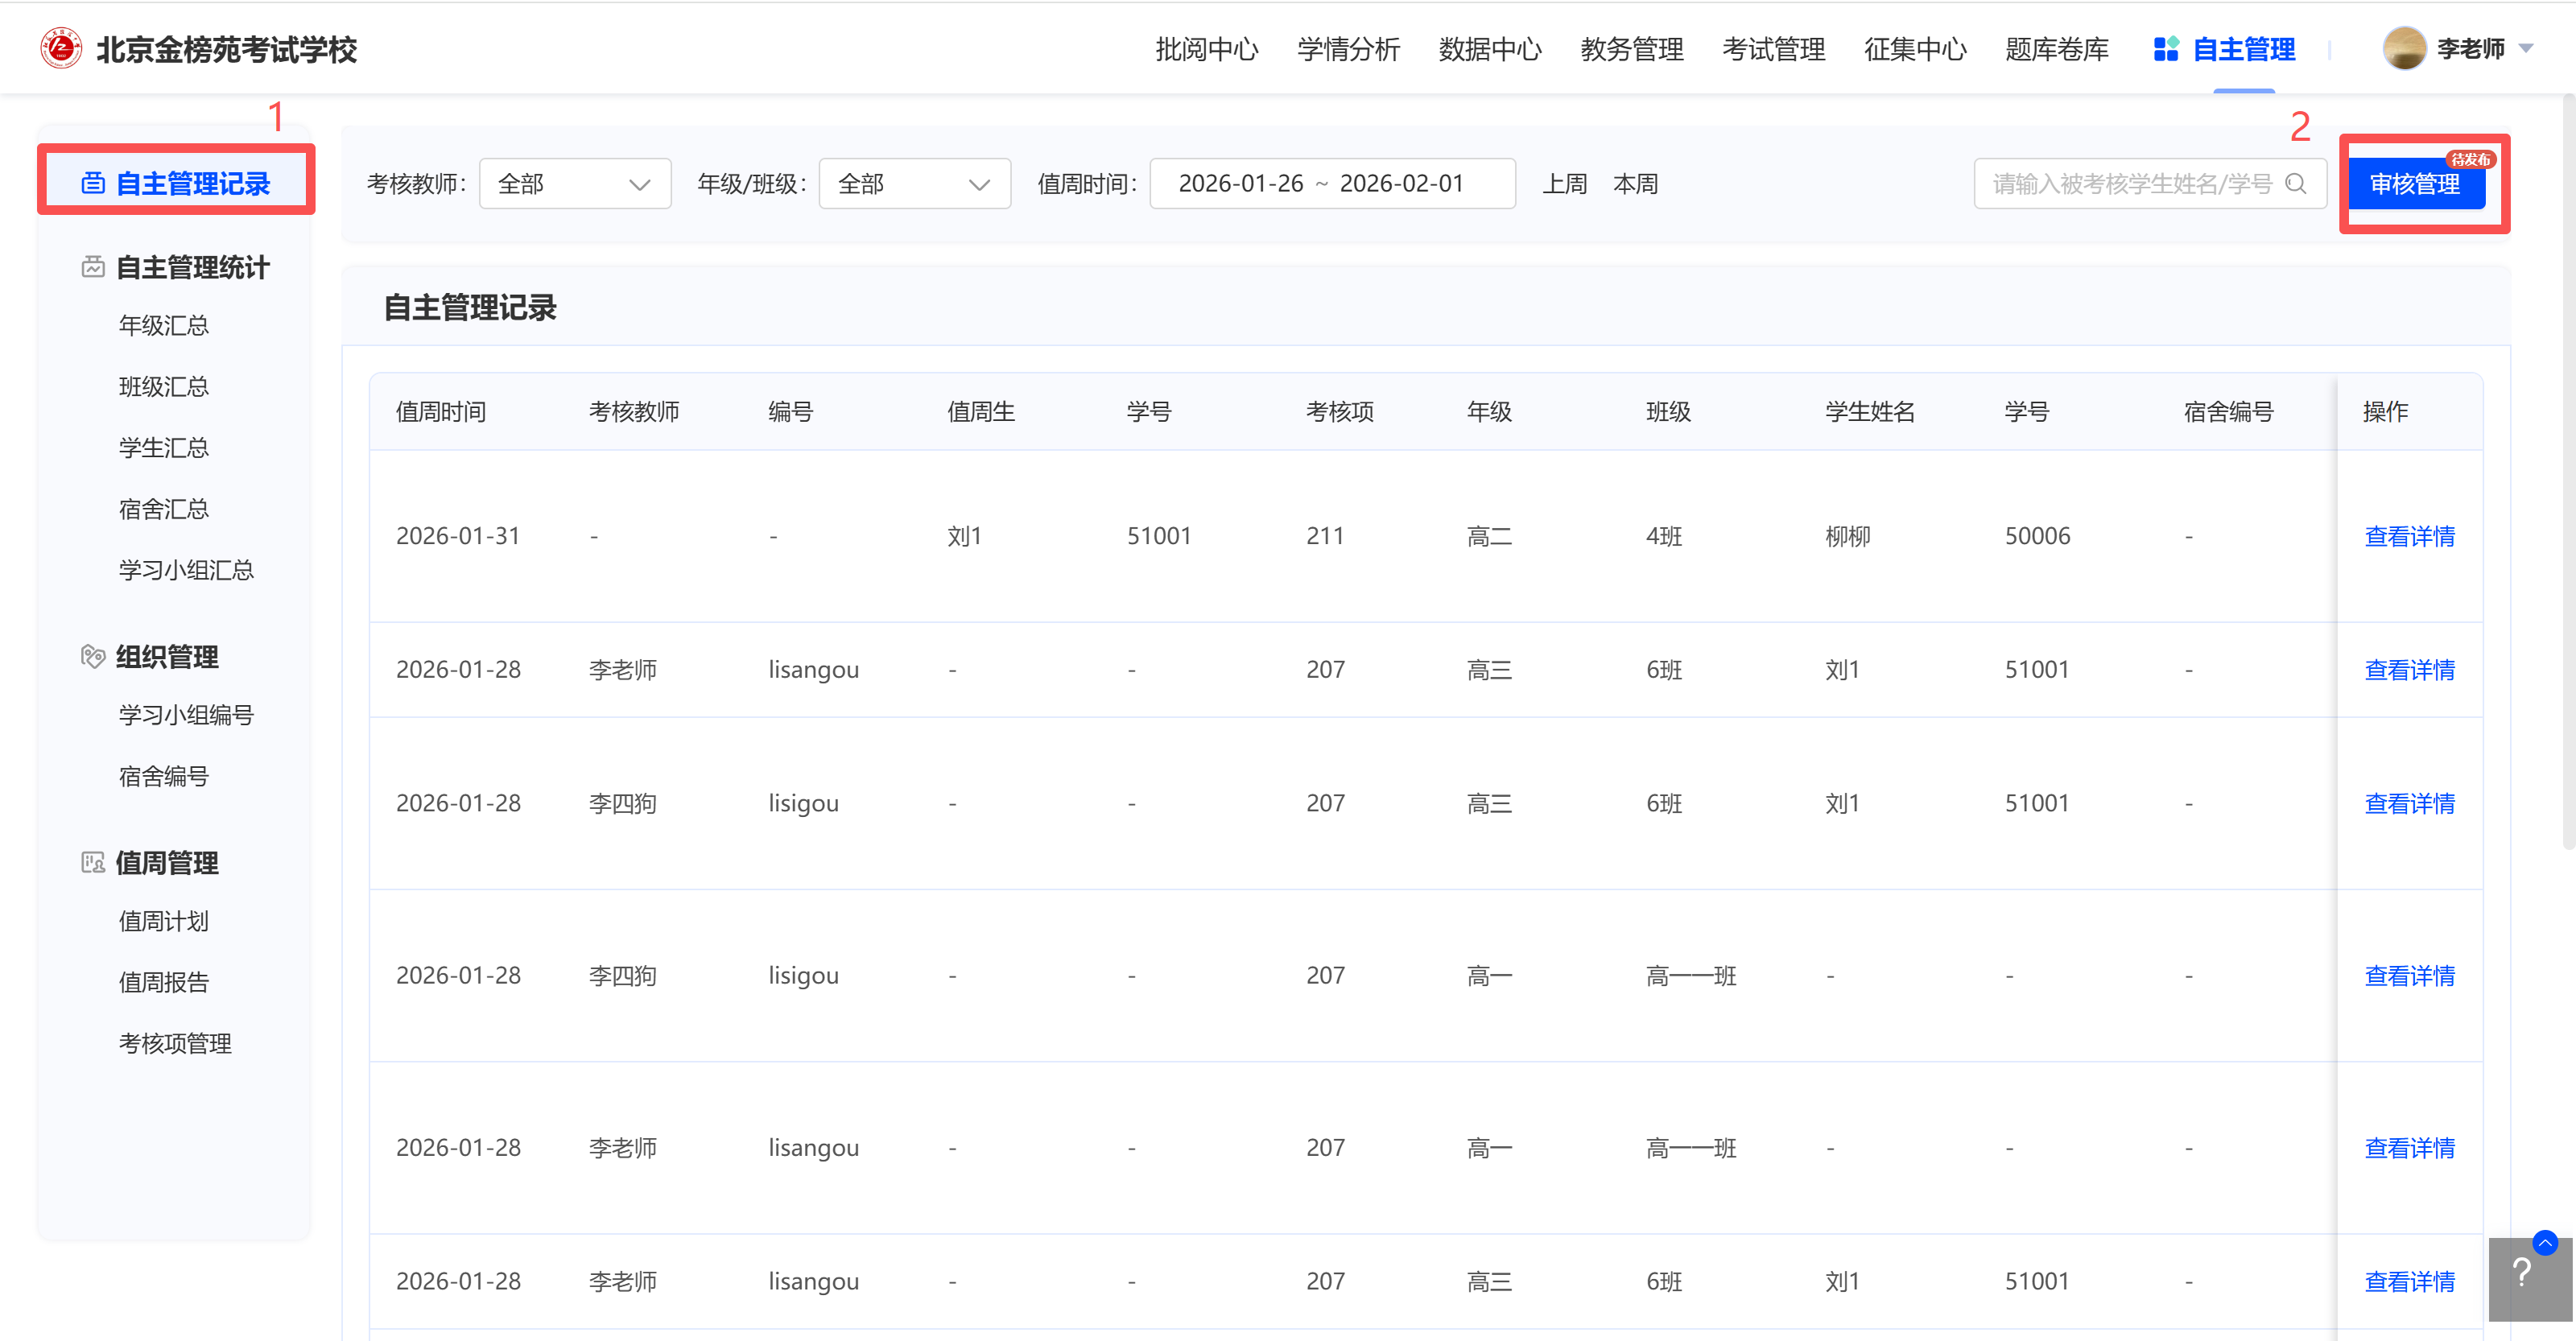Viewport: 2576px width, 1341px height.
Task: Open the help question mark button
Action: (x=2522, y=1274)
